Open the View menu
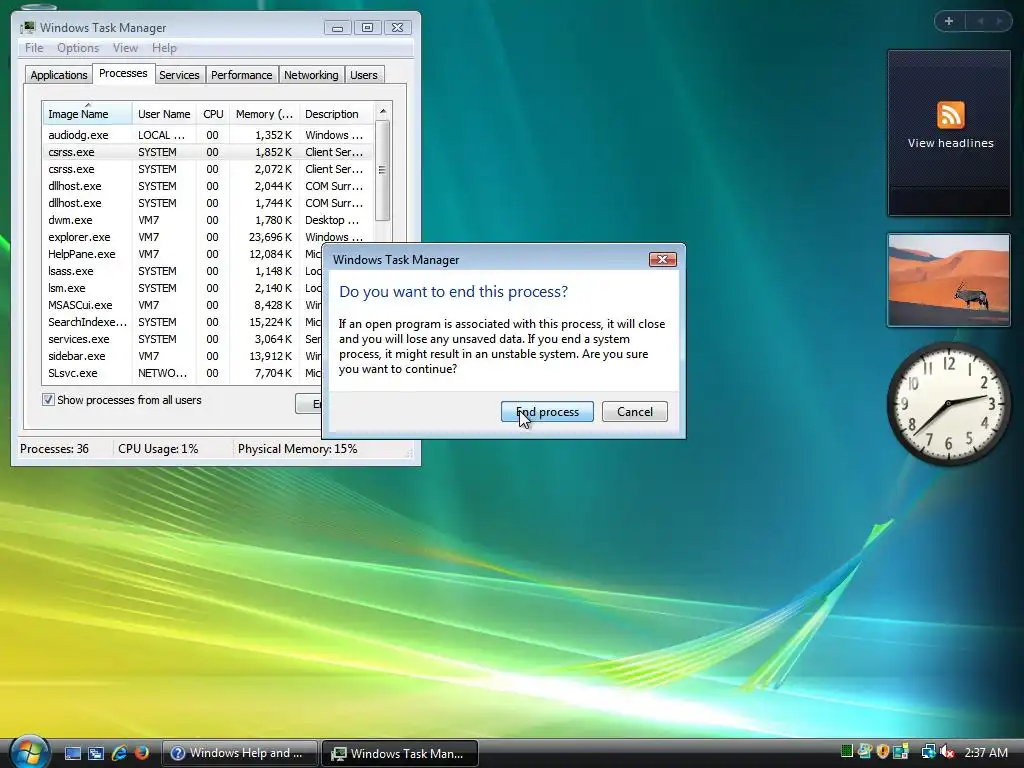The width and height of the screenshot is (1024, 768). click(125, 48)
